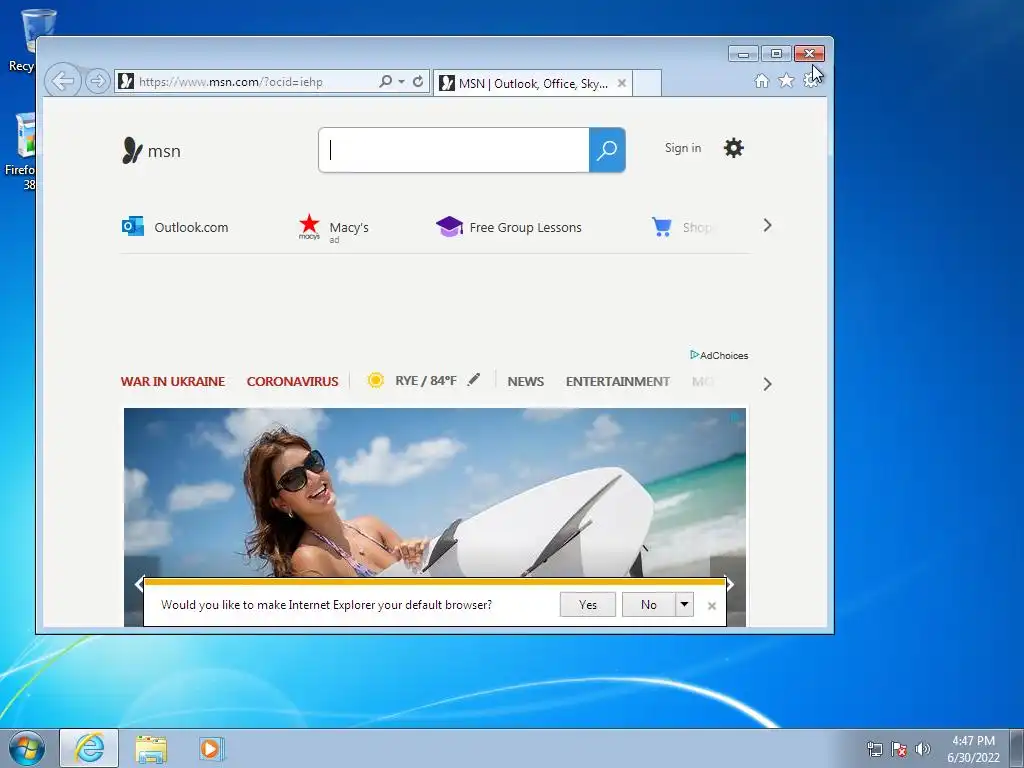
Task: Click the AdChoices link
Action: tap(719, 355)
